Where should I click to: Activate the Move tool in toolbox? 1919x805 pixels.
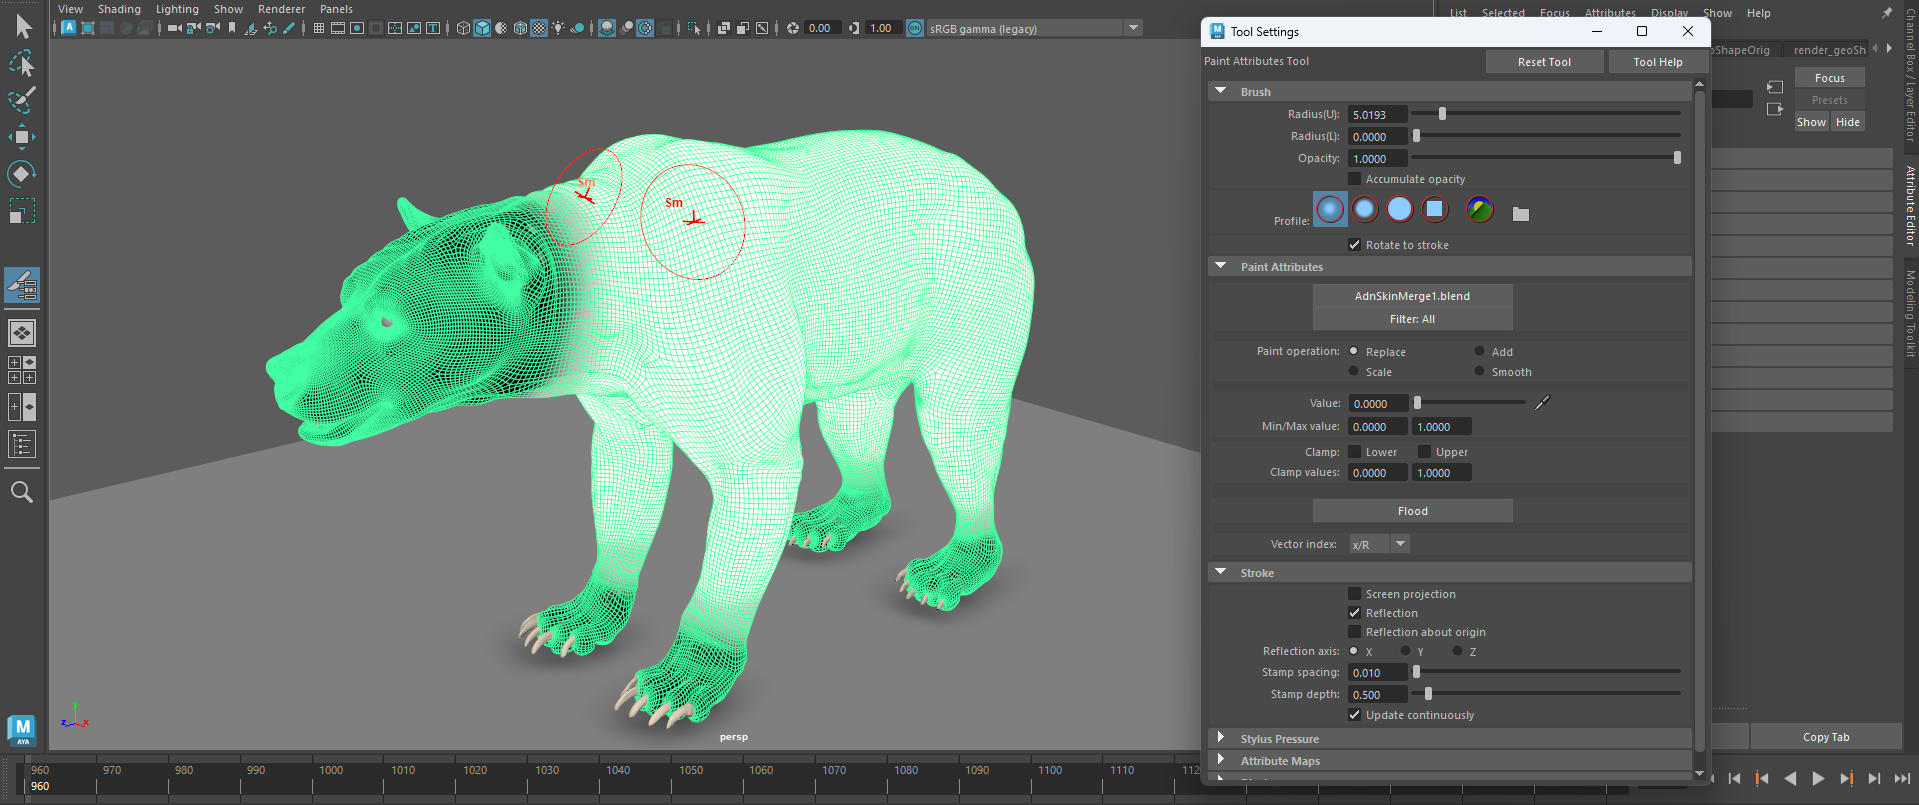[22, 137]
